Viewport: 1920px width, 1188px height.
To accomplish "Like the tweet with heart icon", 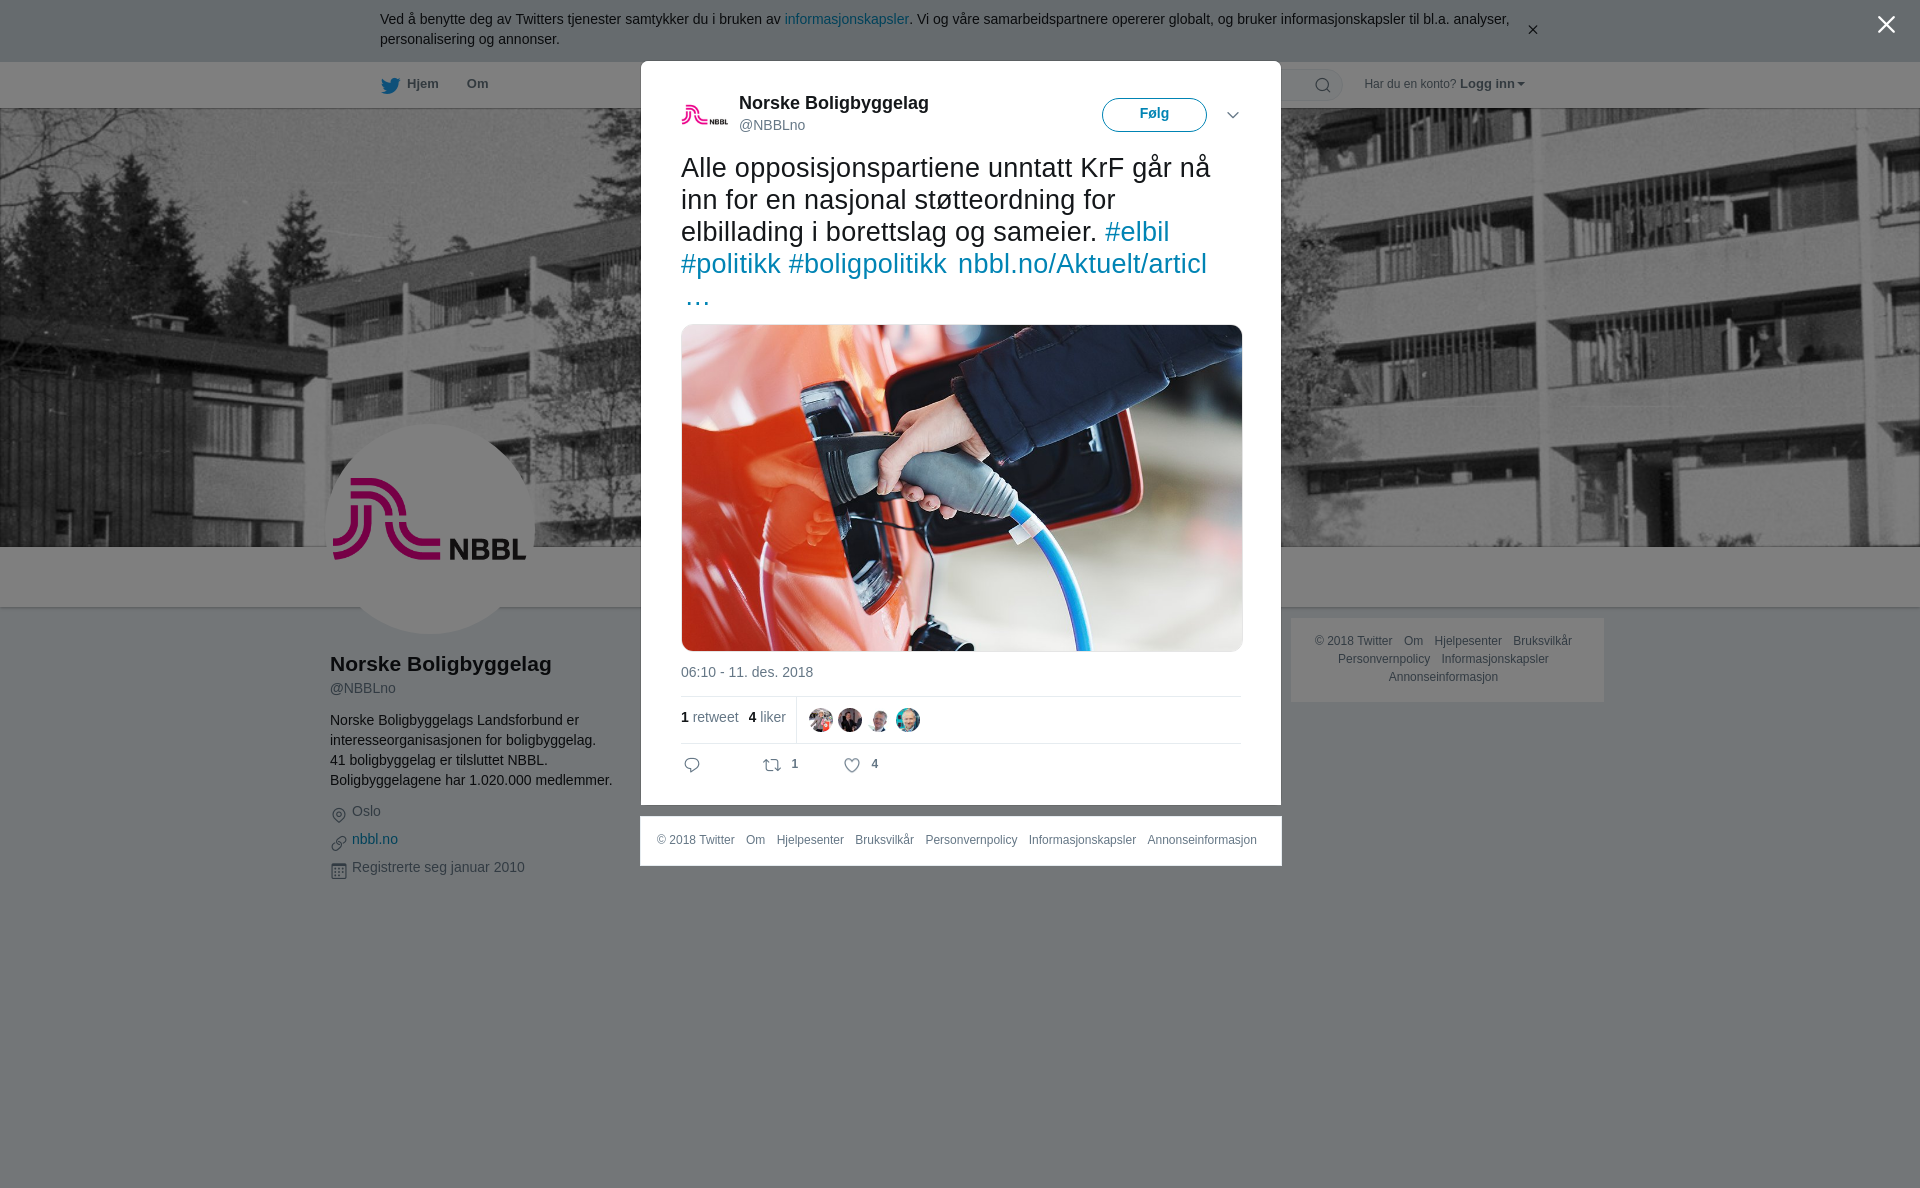I will (x=852, y=765).
